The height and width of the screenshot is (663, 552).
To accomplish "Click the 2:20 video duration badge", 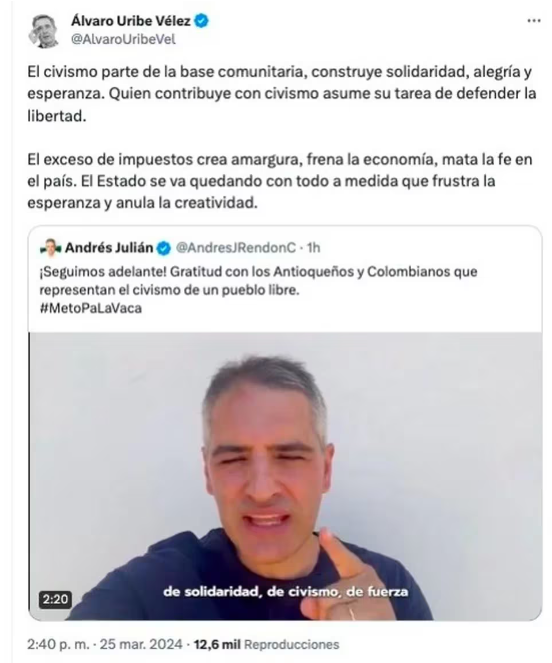I will [x=55, y=599].
